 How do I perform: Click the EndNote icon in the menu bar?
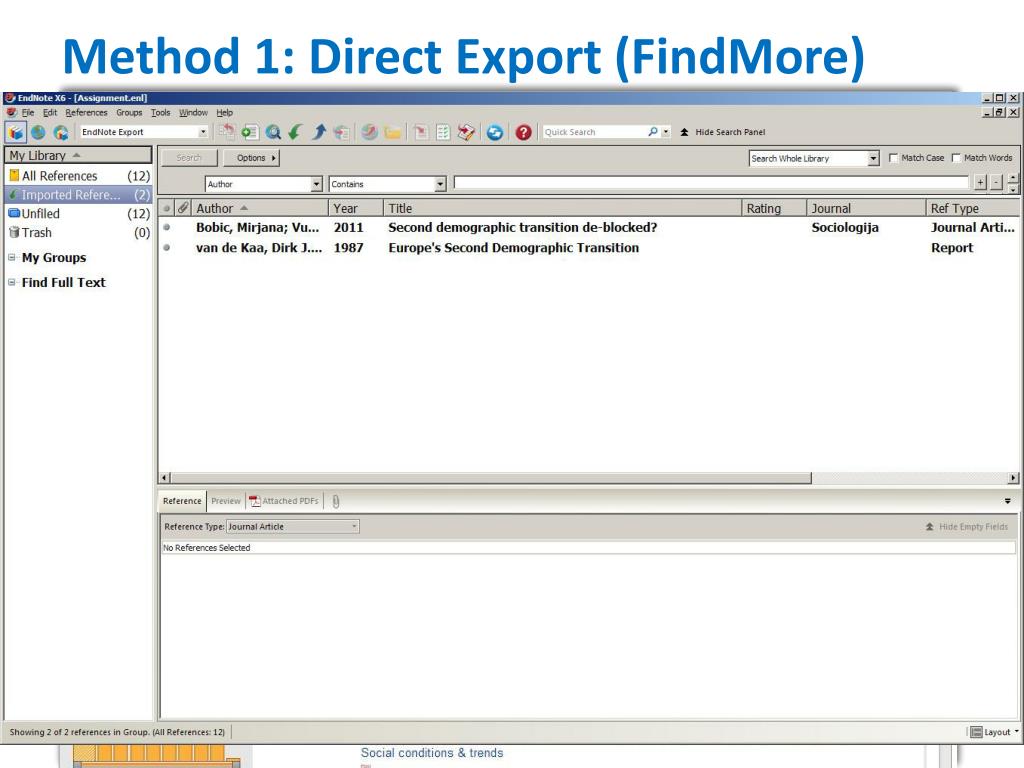click(x=11, y=112)
